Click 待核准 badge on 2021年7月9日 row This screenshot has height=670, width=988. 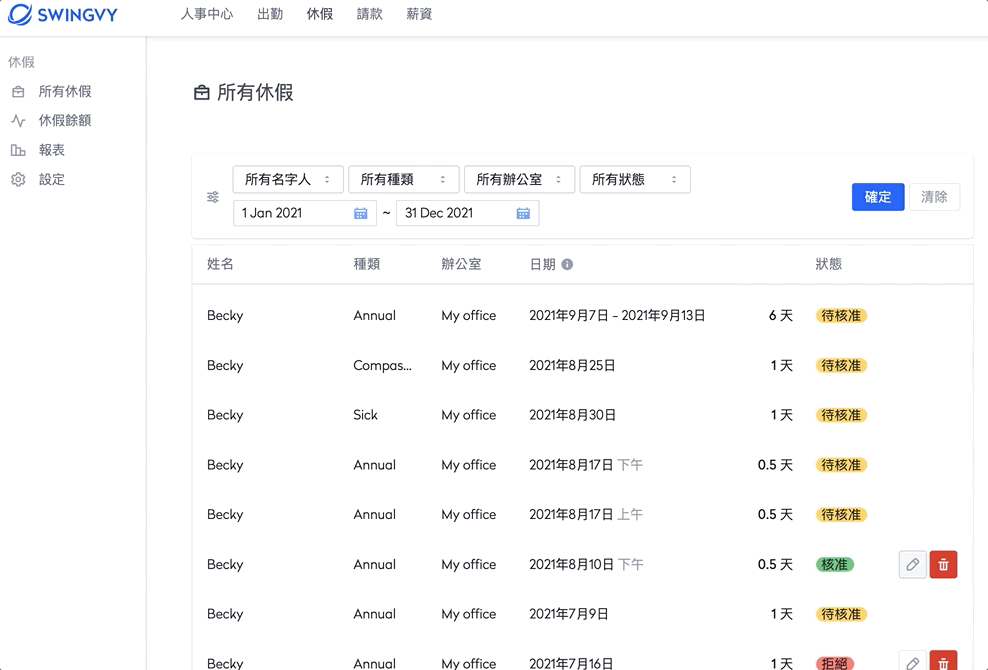[841, 615]
